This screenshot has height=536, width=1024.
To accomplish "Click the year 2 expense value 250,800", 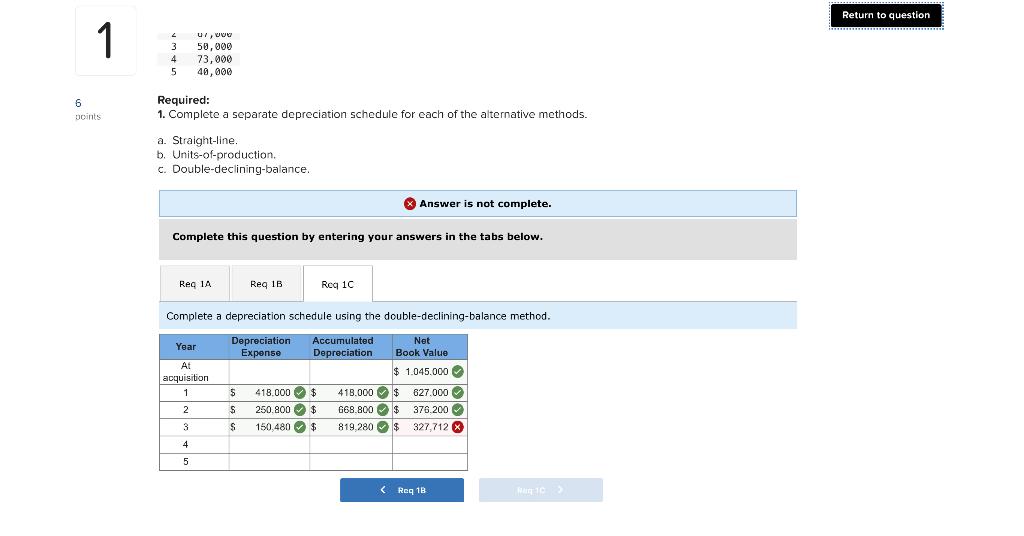I will pos(273,410).
